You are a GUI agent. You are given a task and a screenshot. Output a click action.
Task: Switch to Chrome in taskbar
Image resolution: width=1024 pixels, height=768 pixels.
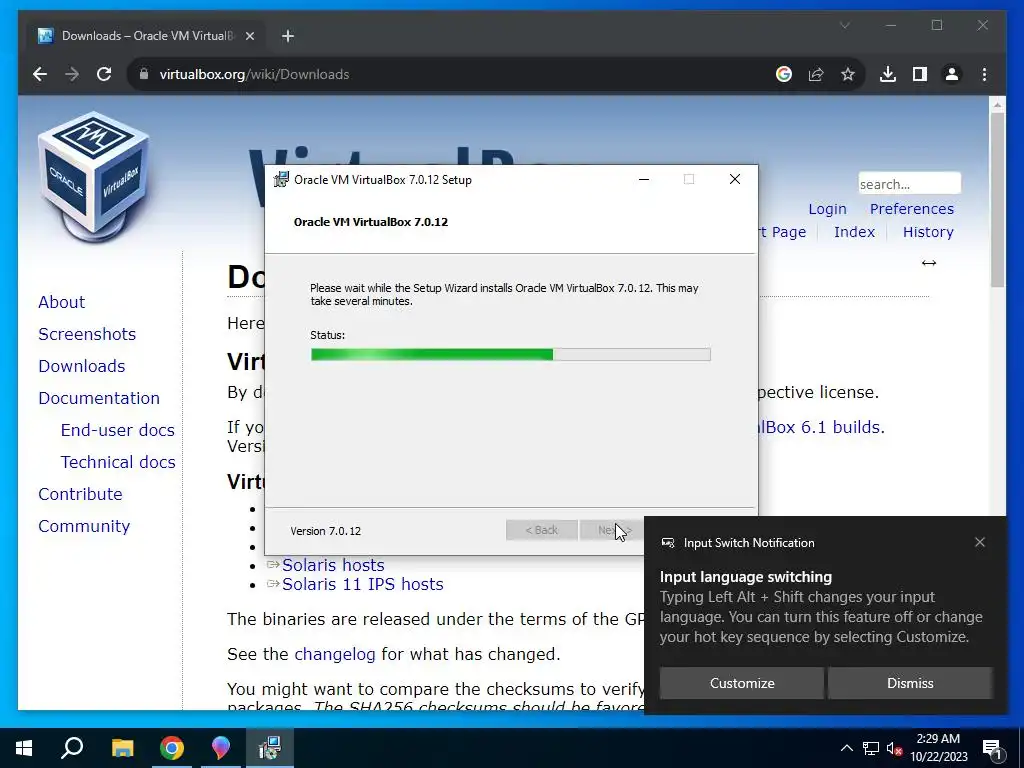[172, 748]
